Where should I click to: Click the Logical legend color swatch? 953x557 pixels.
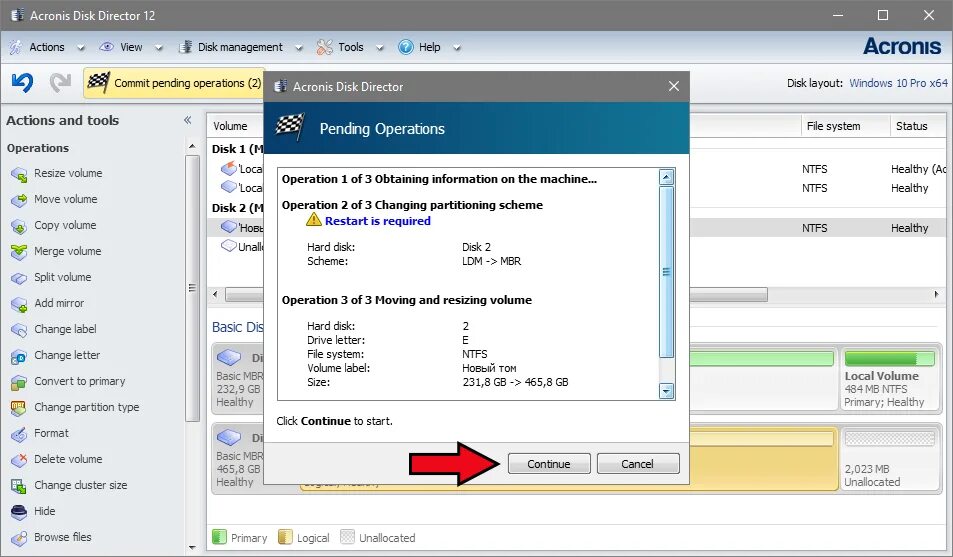[285, 537]
